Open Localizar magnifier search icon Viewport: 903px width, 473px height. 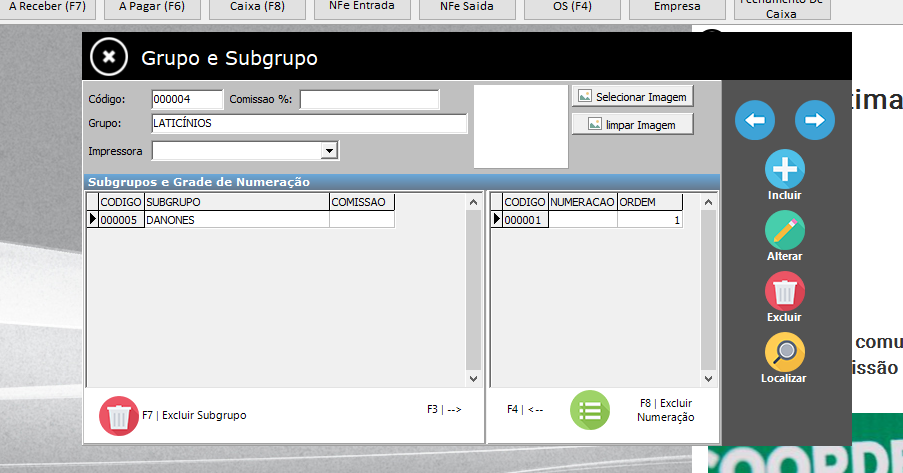(x=785, y=352)
